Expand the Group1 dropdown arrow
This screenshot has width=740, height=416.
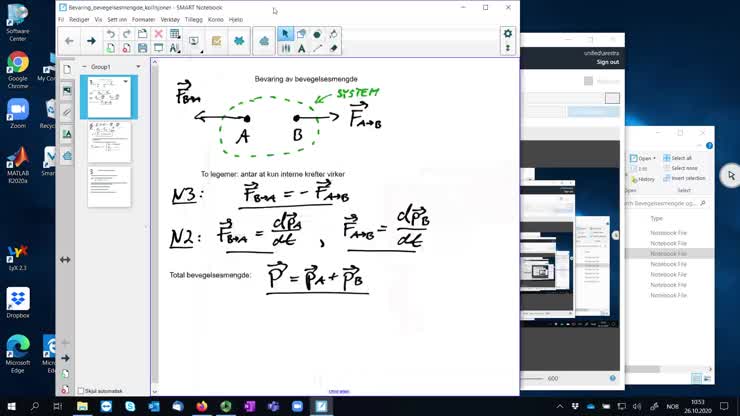pyautogui.click(x=138, y=67)
